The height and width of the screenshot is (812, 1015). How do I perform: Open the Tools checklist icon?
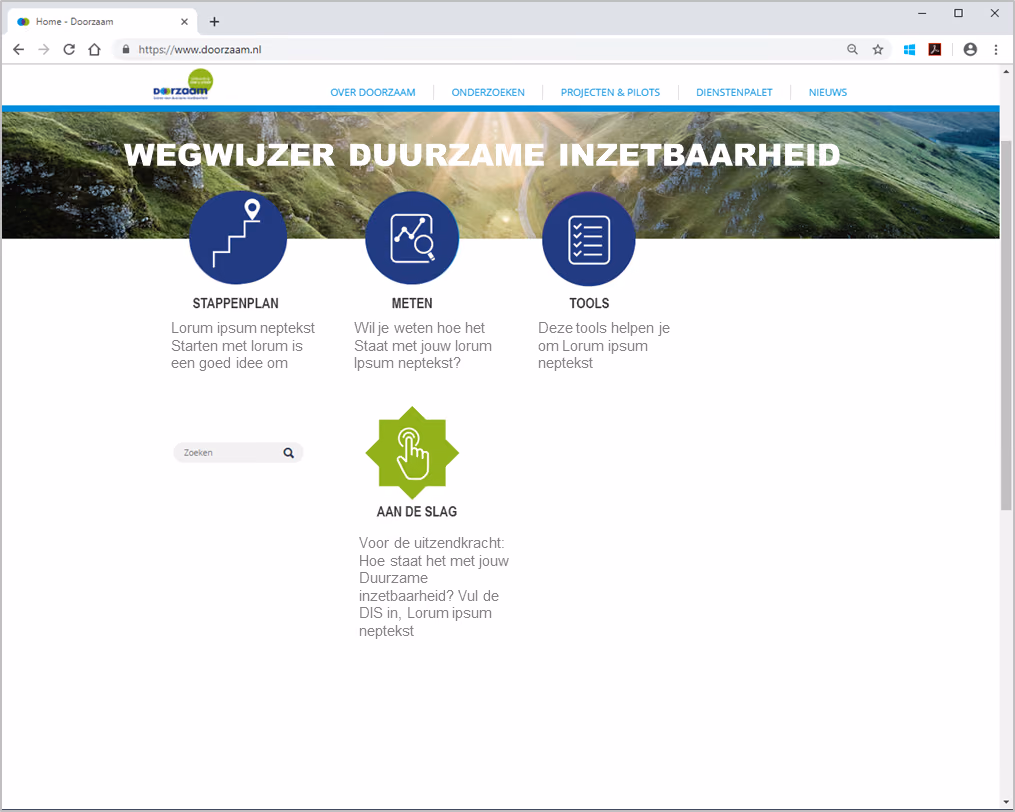589,239
